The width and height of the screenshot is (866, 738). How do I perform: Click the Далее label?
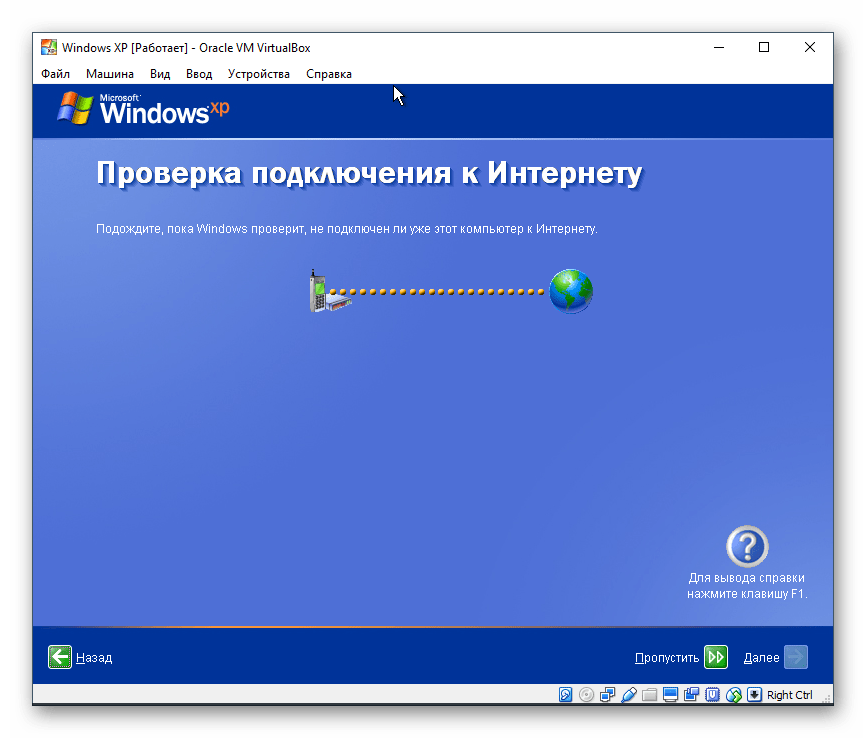[761, 657]
